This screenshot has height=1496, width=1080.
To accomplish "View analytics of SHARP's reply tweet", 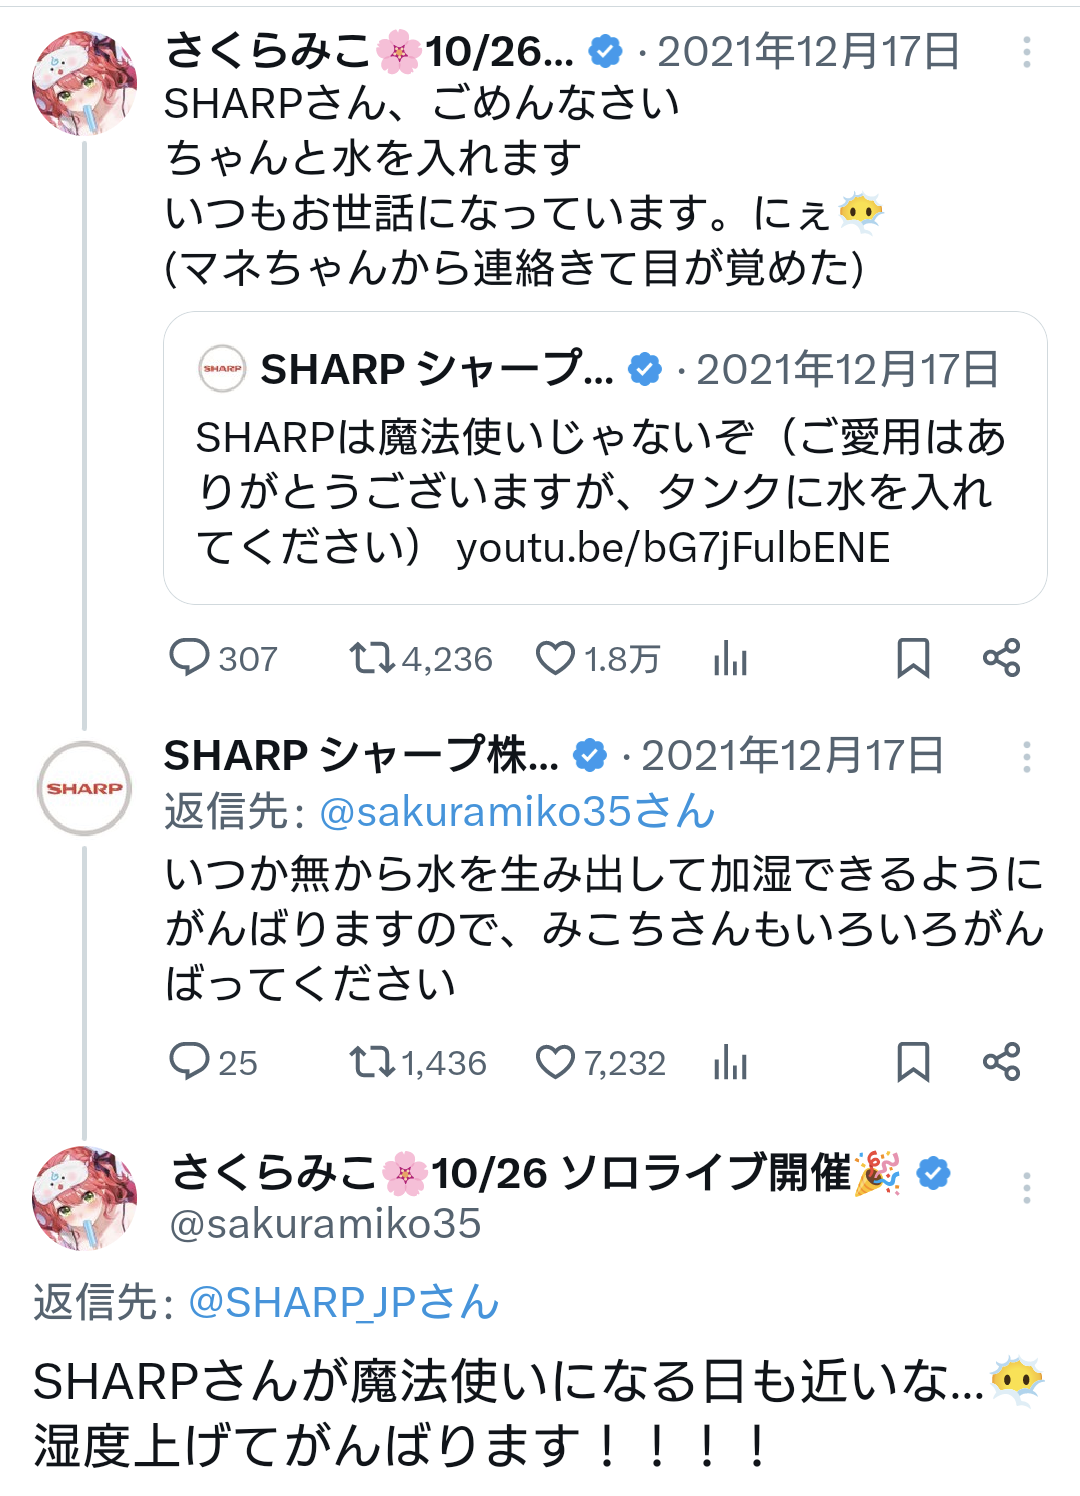I will pos(731,1063).
